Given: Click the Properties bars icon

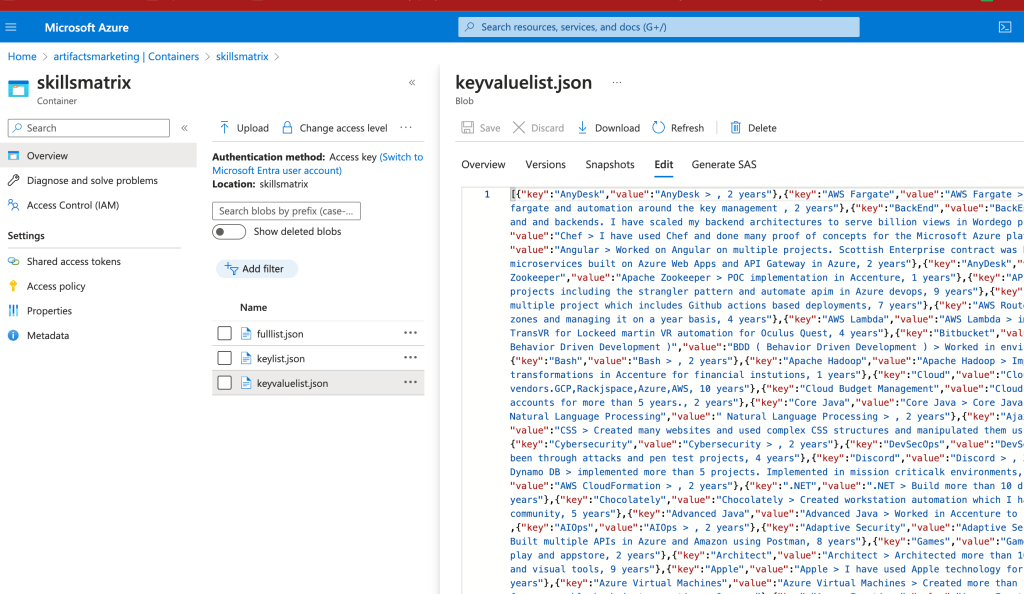Looking at the screenshot, I should pos(13,311).
